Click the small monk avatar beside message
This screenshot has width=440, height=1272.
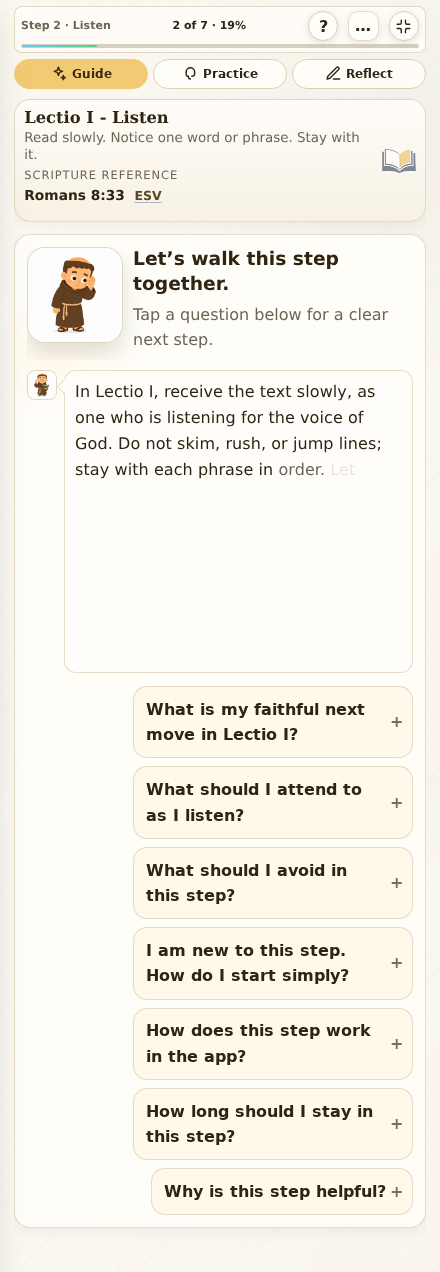pos(42,385)
